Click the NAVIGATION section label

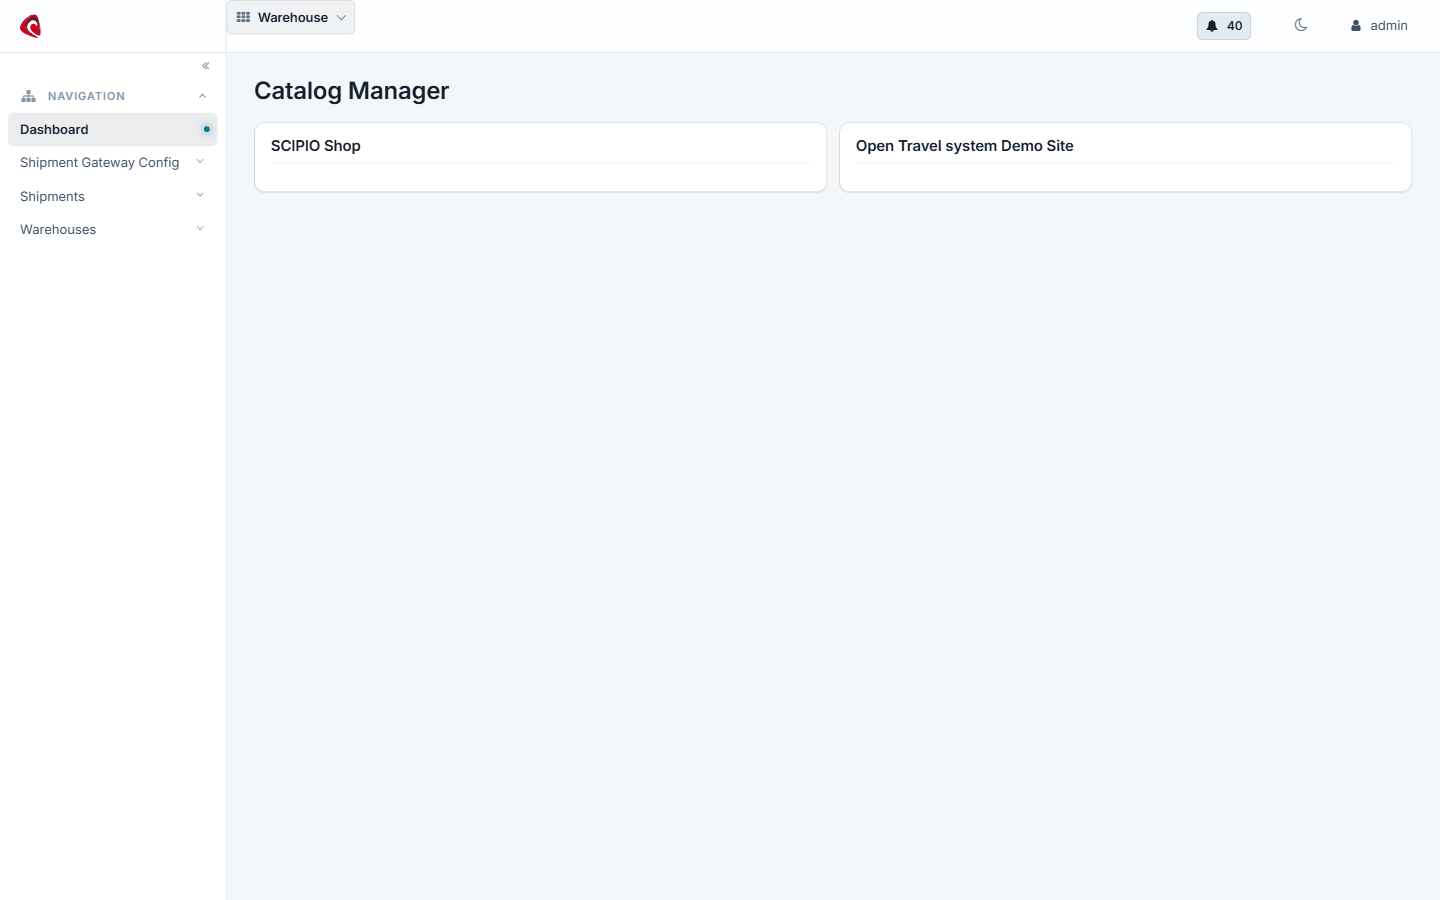(86, 96)
